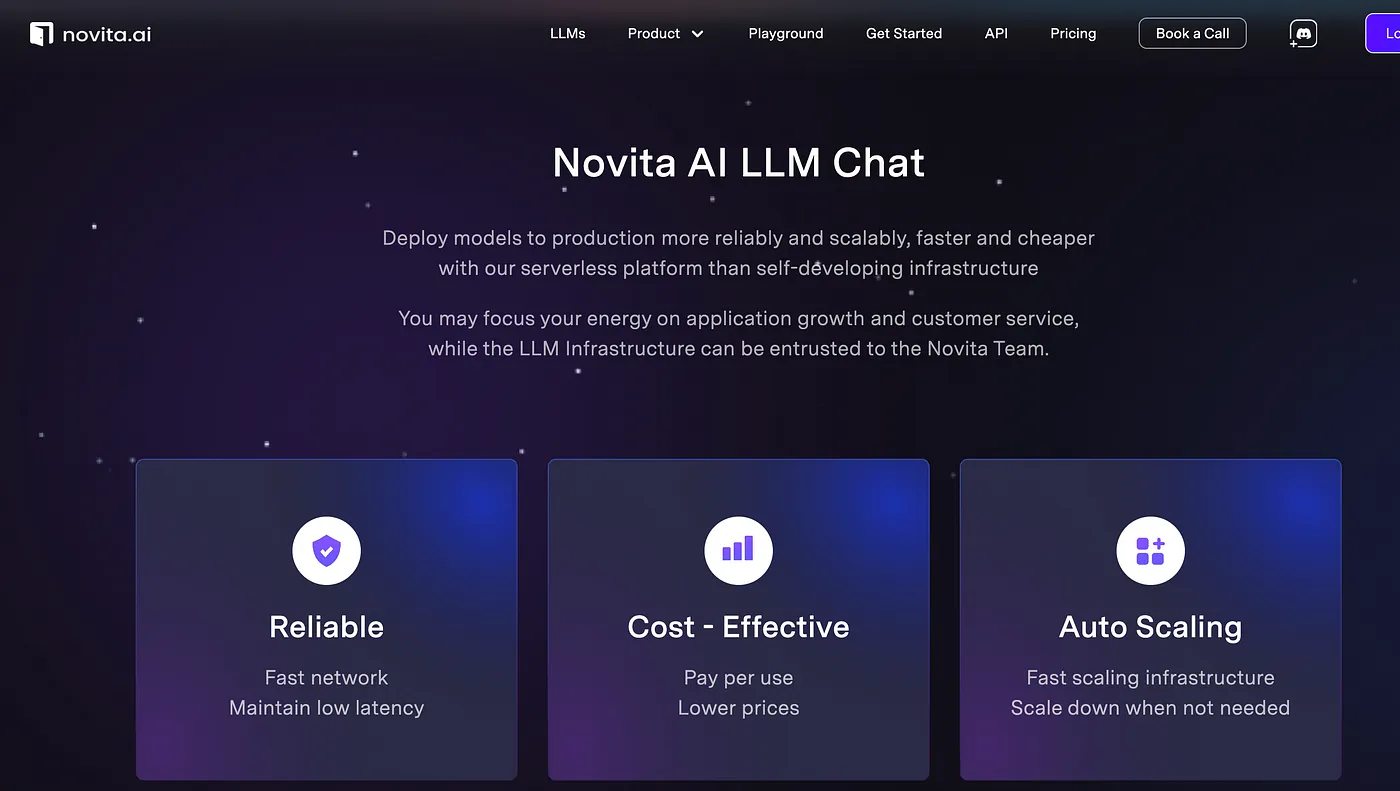Expand the Product dropdown chevron
The width and height of the screenshot is (1400, 791).
point(698,34)
